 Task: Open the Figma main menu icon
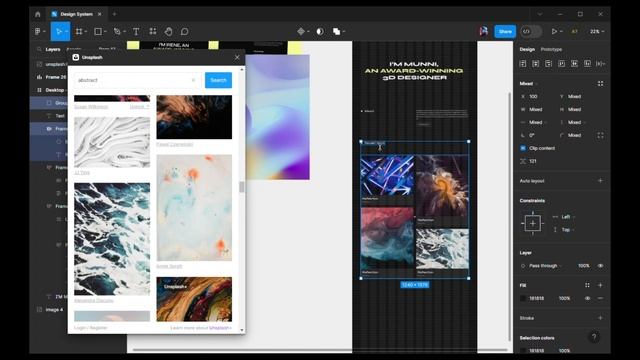(38, 31)
